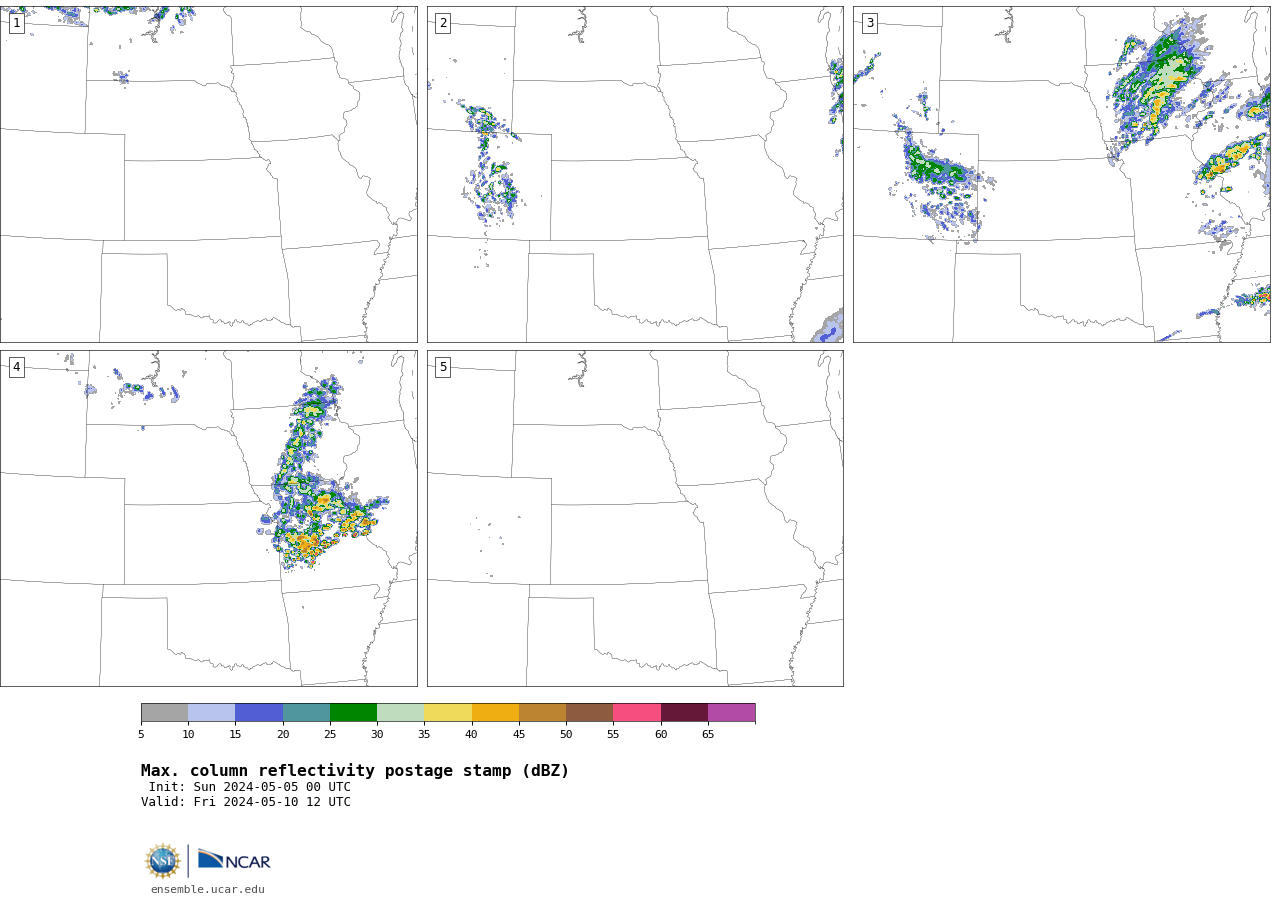The width and height of the screenshot is (1280, 901).
Task: Click the dark green 25-30 dBZ swatch
Action: click(353, 713)
